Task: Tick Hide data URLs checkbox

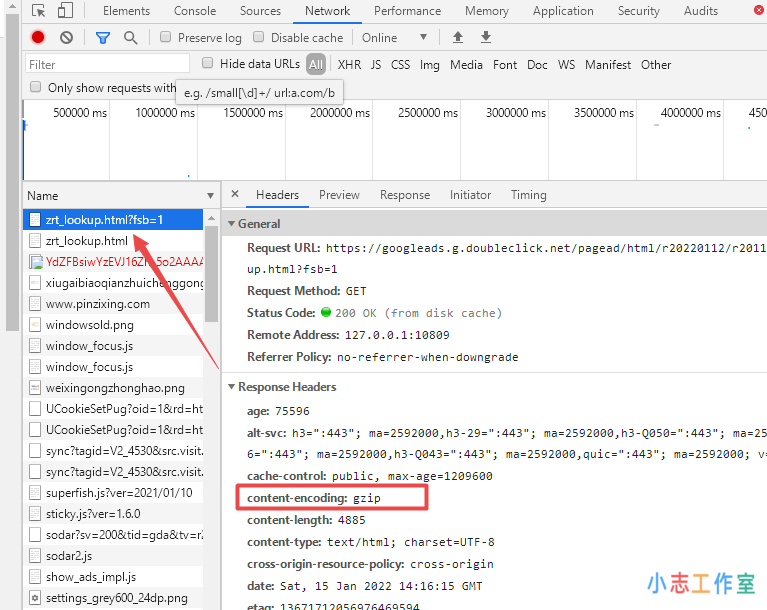Action: pyautogui.click(x=208, y=64)
